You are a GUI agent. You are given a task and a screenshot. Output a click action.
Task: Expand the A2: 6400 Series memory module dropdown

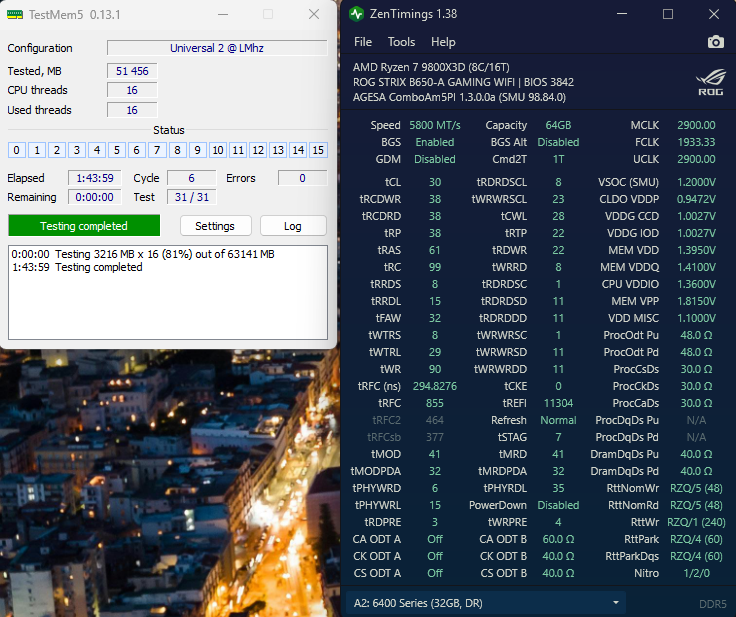tap(486, 603)
